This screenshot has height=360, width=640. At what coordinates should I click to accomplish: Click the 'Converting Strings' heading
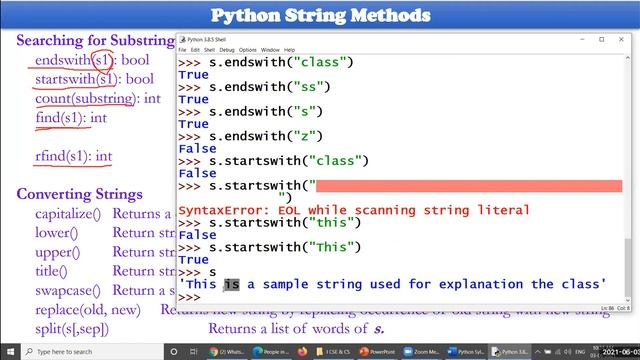[80, 194]
